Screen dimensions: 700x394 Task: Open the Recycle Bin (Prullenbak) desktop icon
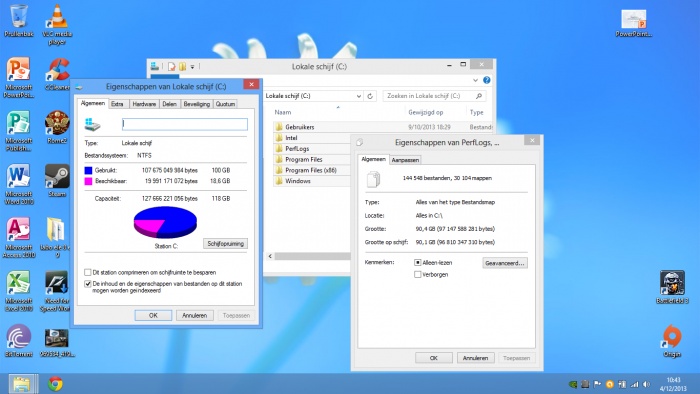click(x=18, y=21)
